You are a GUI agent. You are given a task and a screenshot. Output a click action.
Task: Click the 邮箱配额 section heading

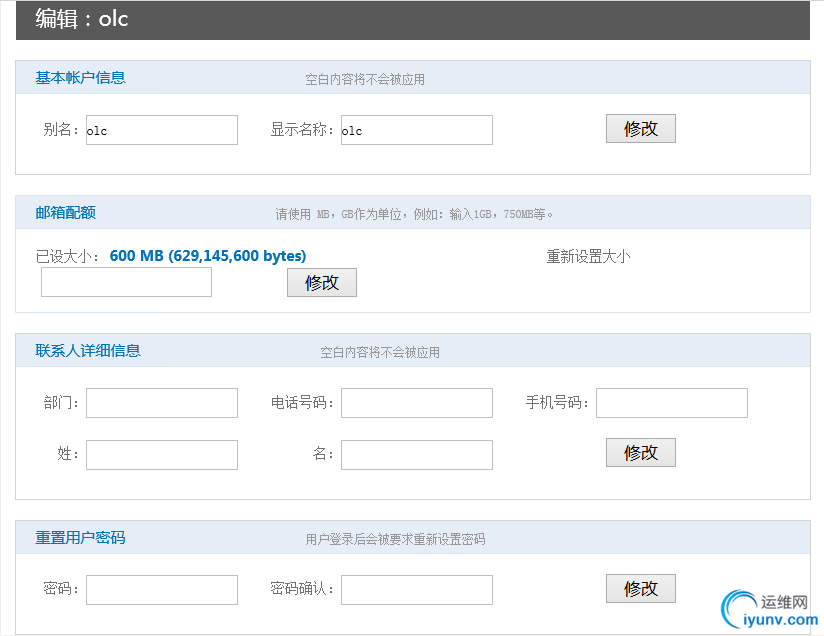66,213
